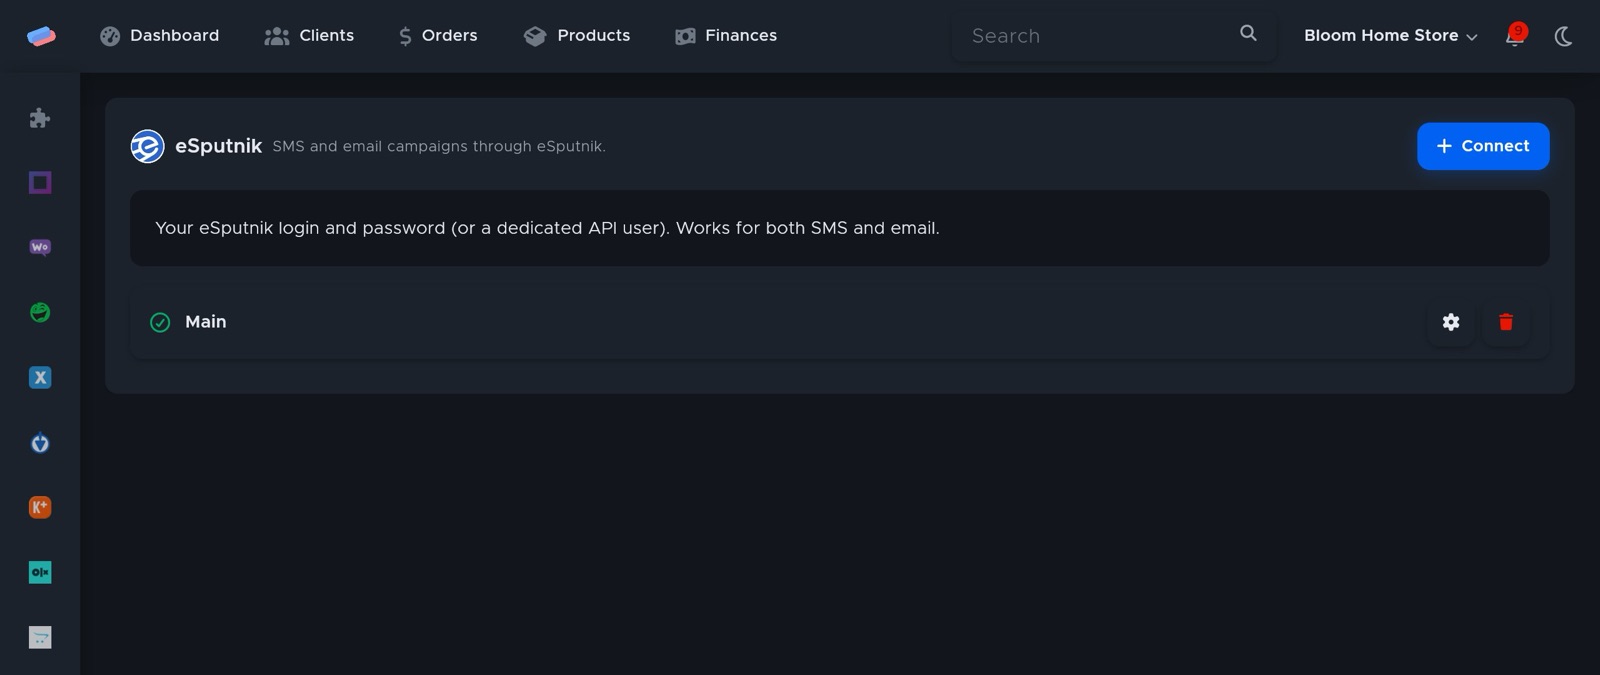Click the app logo in top-left corner
Image resolution: width=1600 pixels, height=675 pixels.
[x=41, y=36]
